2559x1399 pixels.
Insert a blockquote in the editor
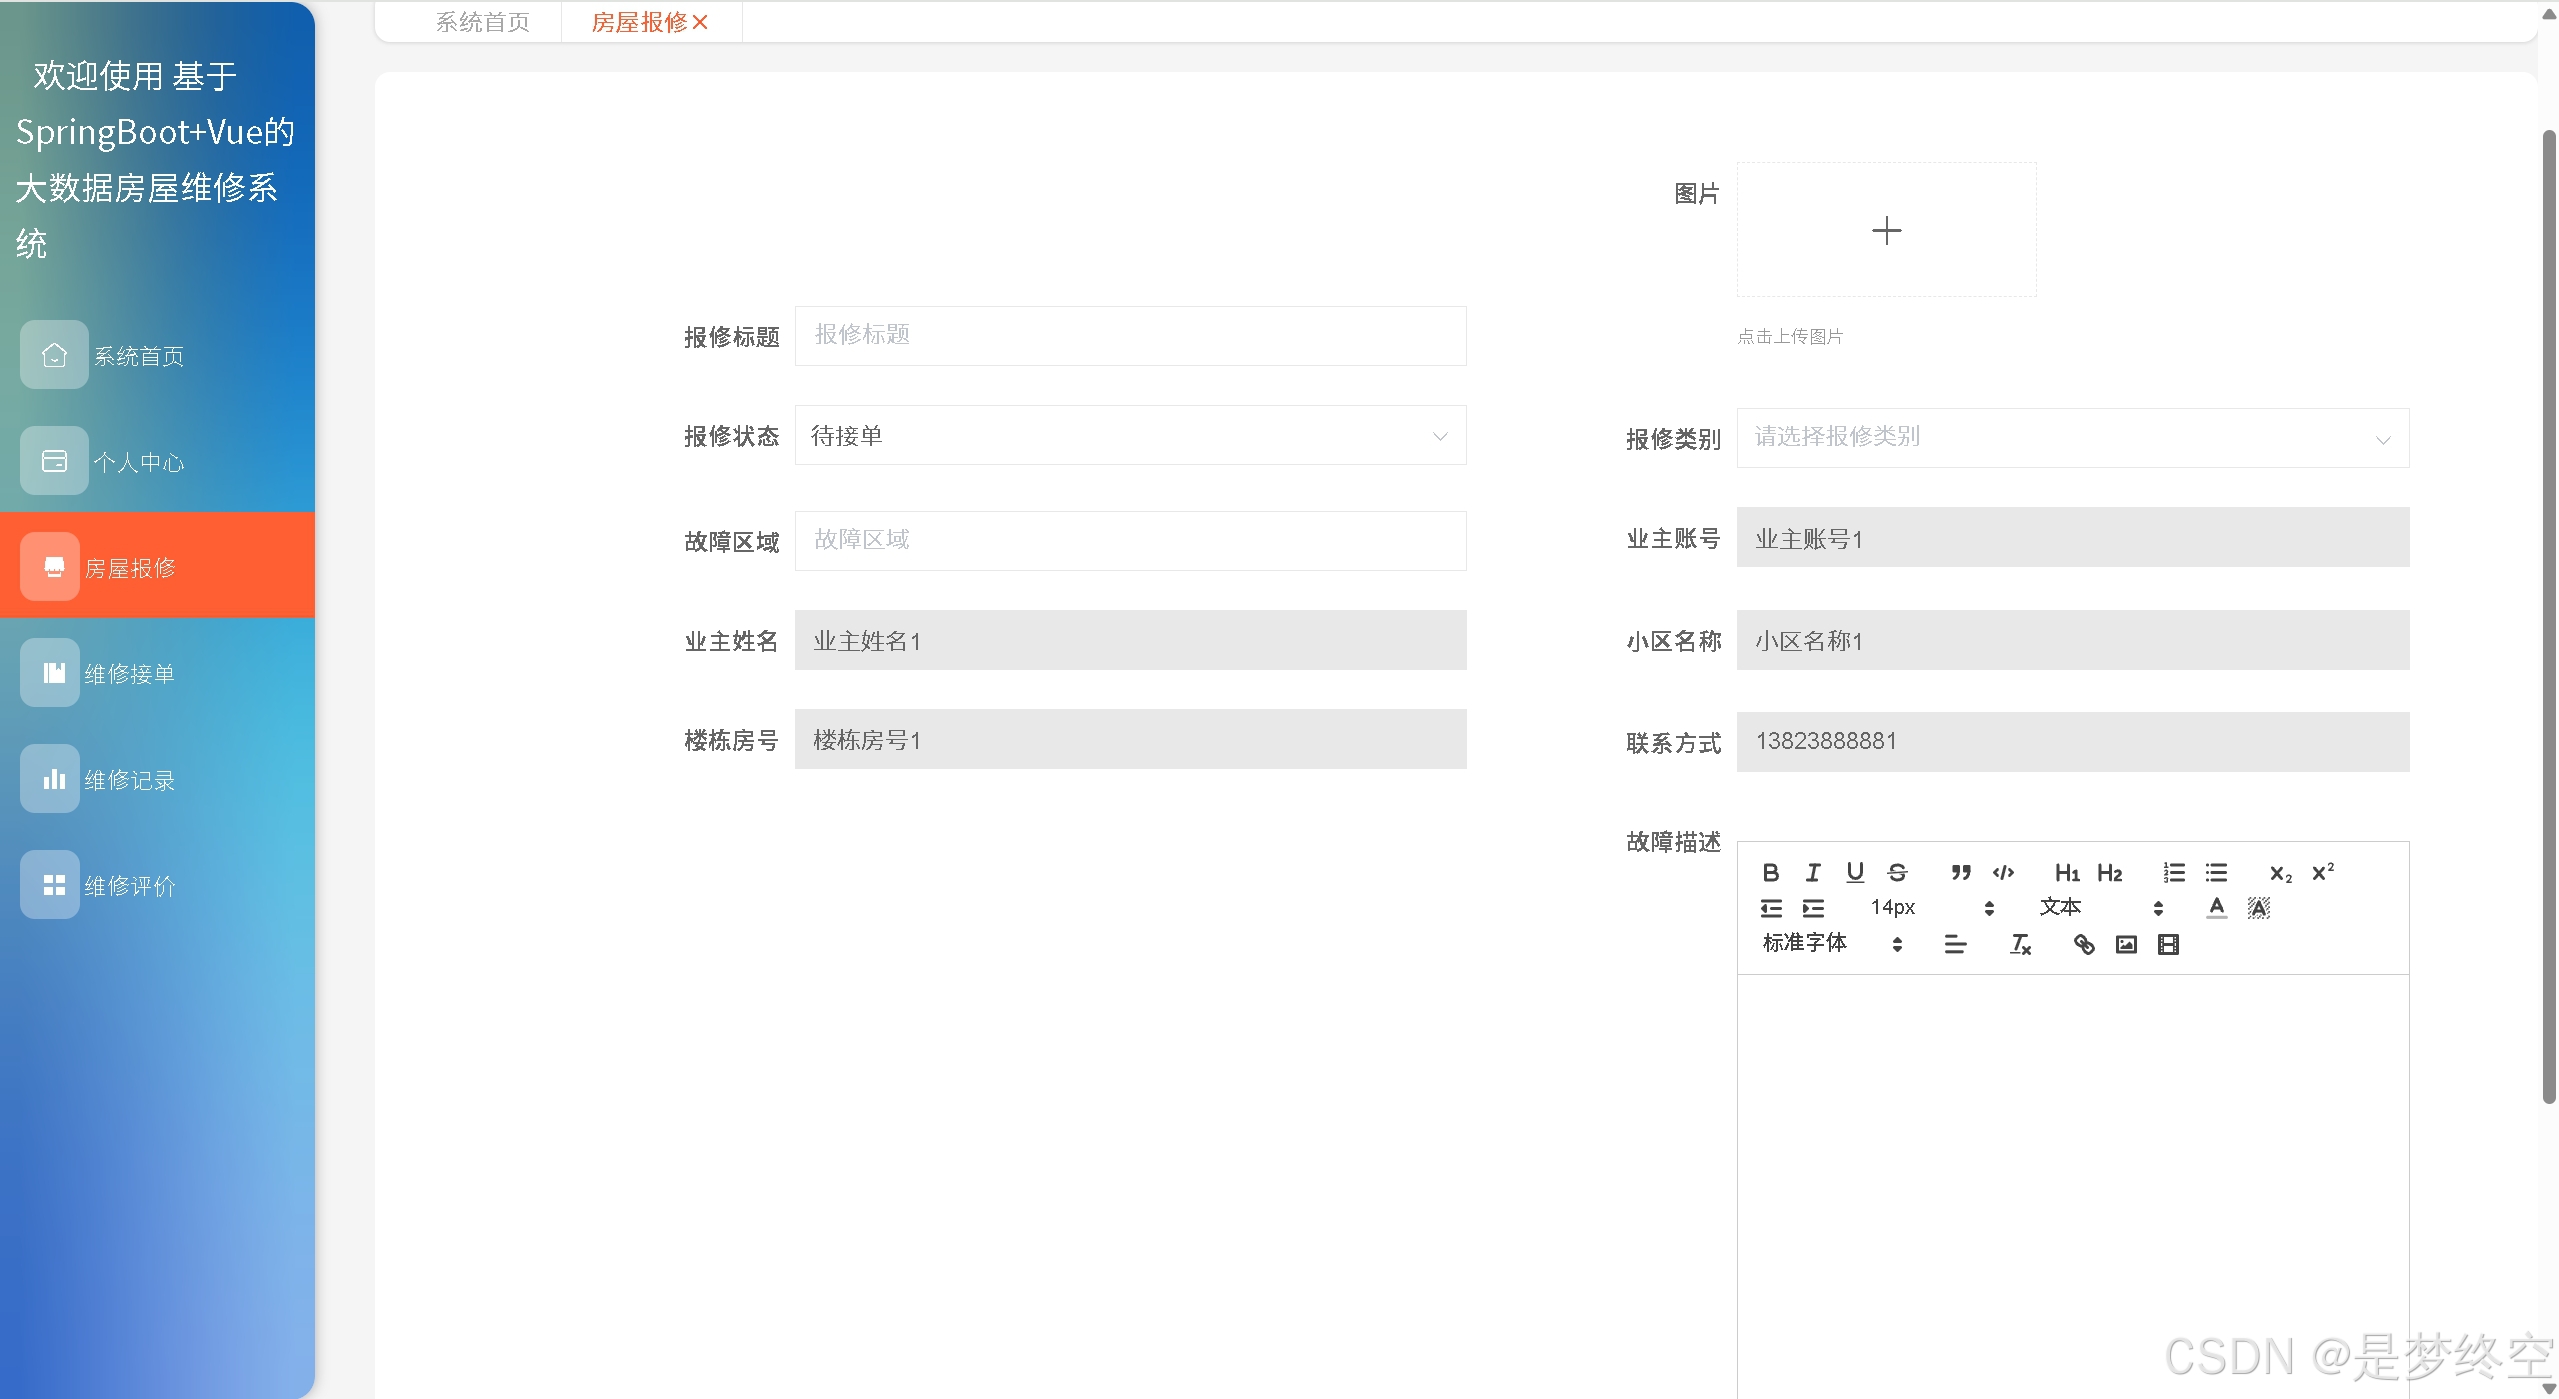click(x=1960, y=872)
